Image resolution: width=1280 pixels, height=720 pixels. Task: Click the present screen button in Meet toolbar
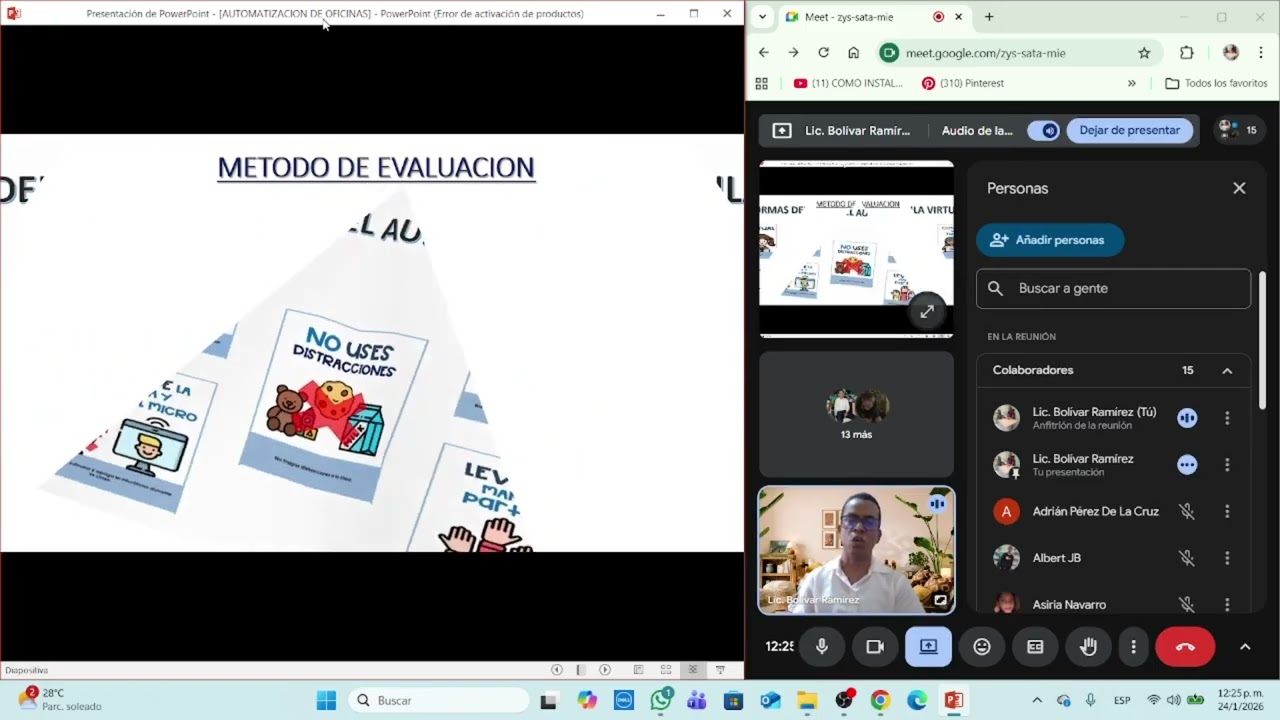928,647
